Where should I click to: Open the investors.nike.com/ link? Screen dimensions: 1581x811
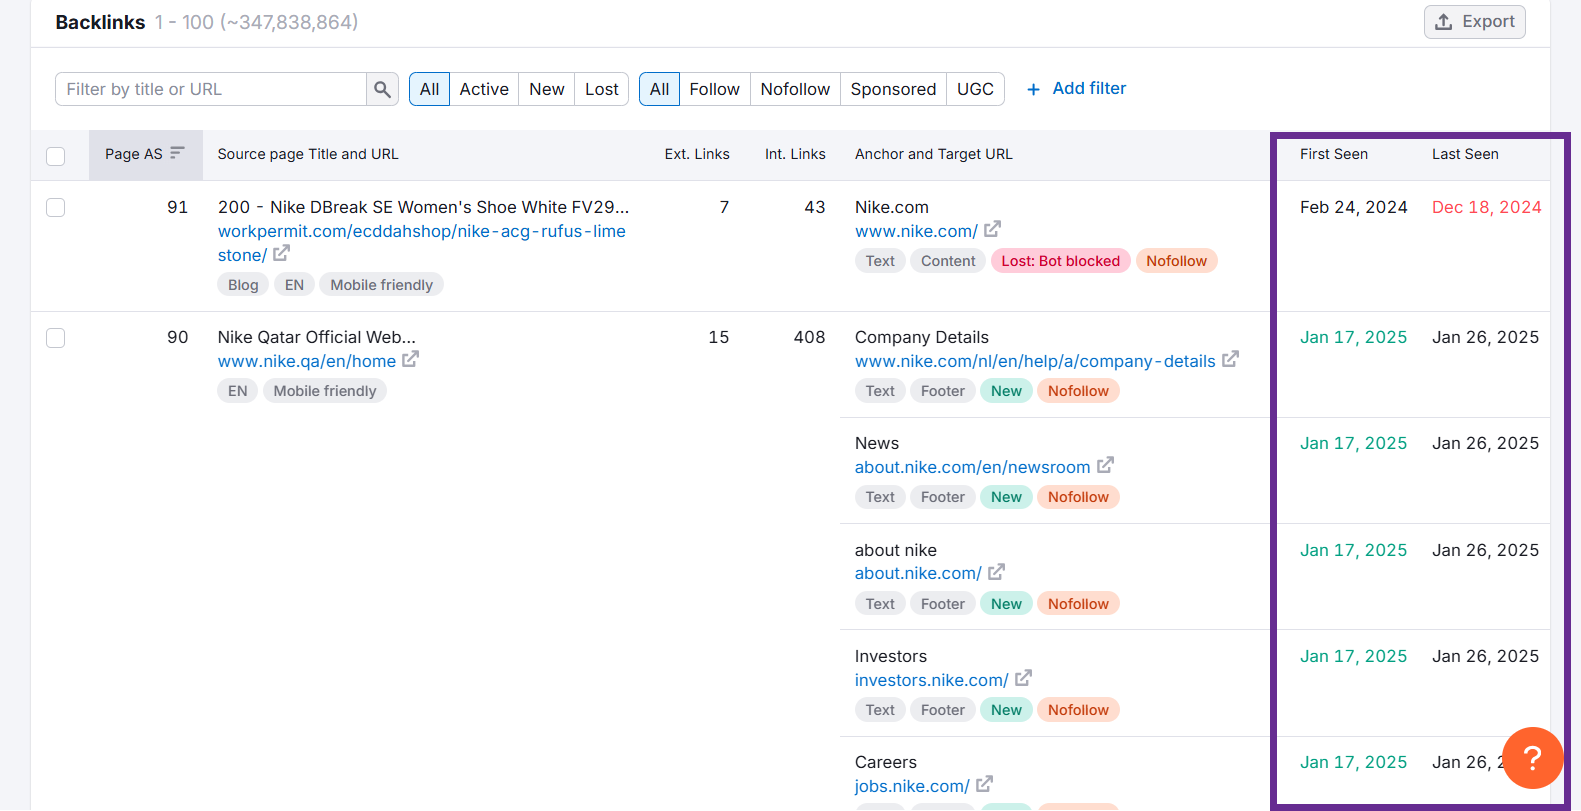coord(931,680)
